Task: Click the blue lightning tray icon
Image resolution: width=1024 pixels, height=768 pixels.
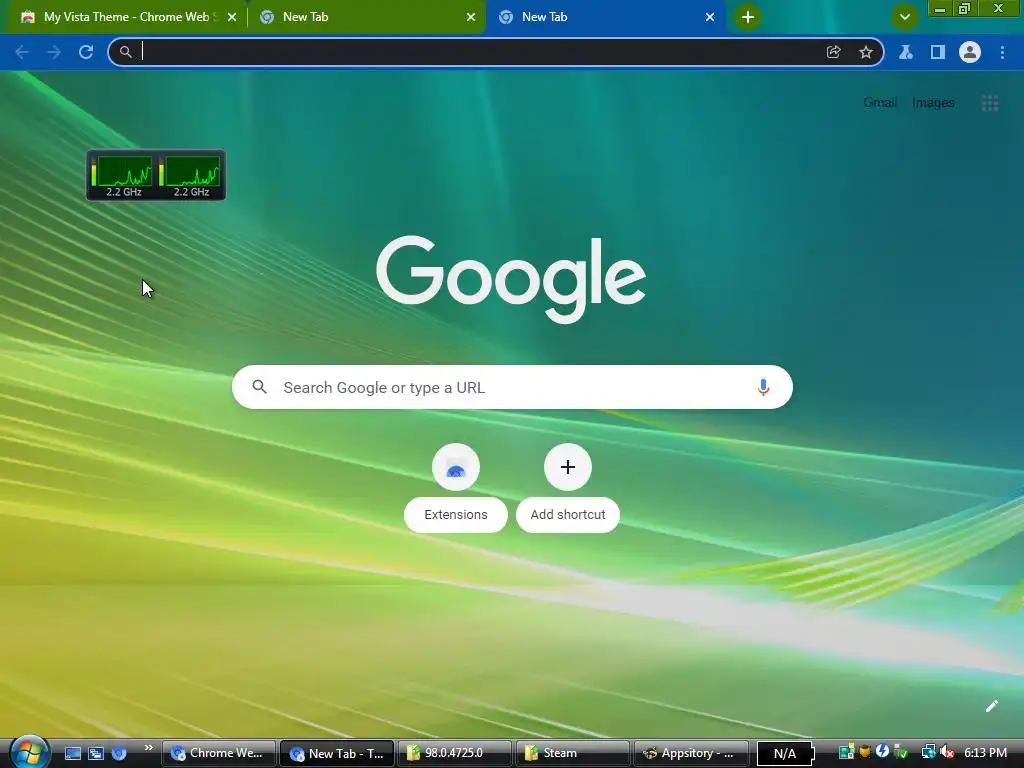Action: (x=882, y=752)
